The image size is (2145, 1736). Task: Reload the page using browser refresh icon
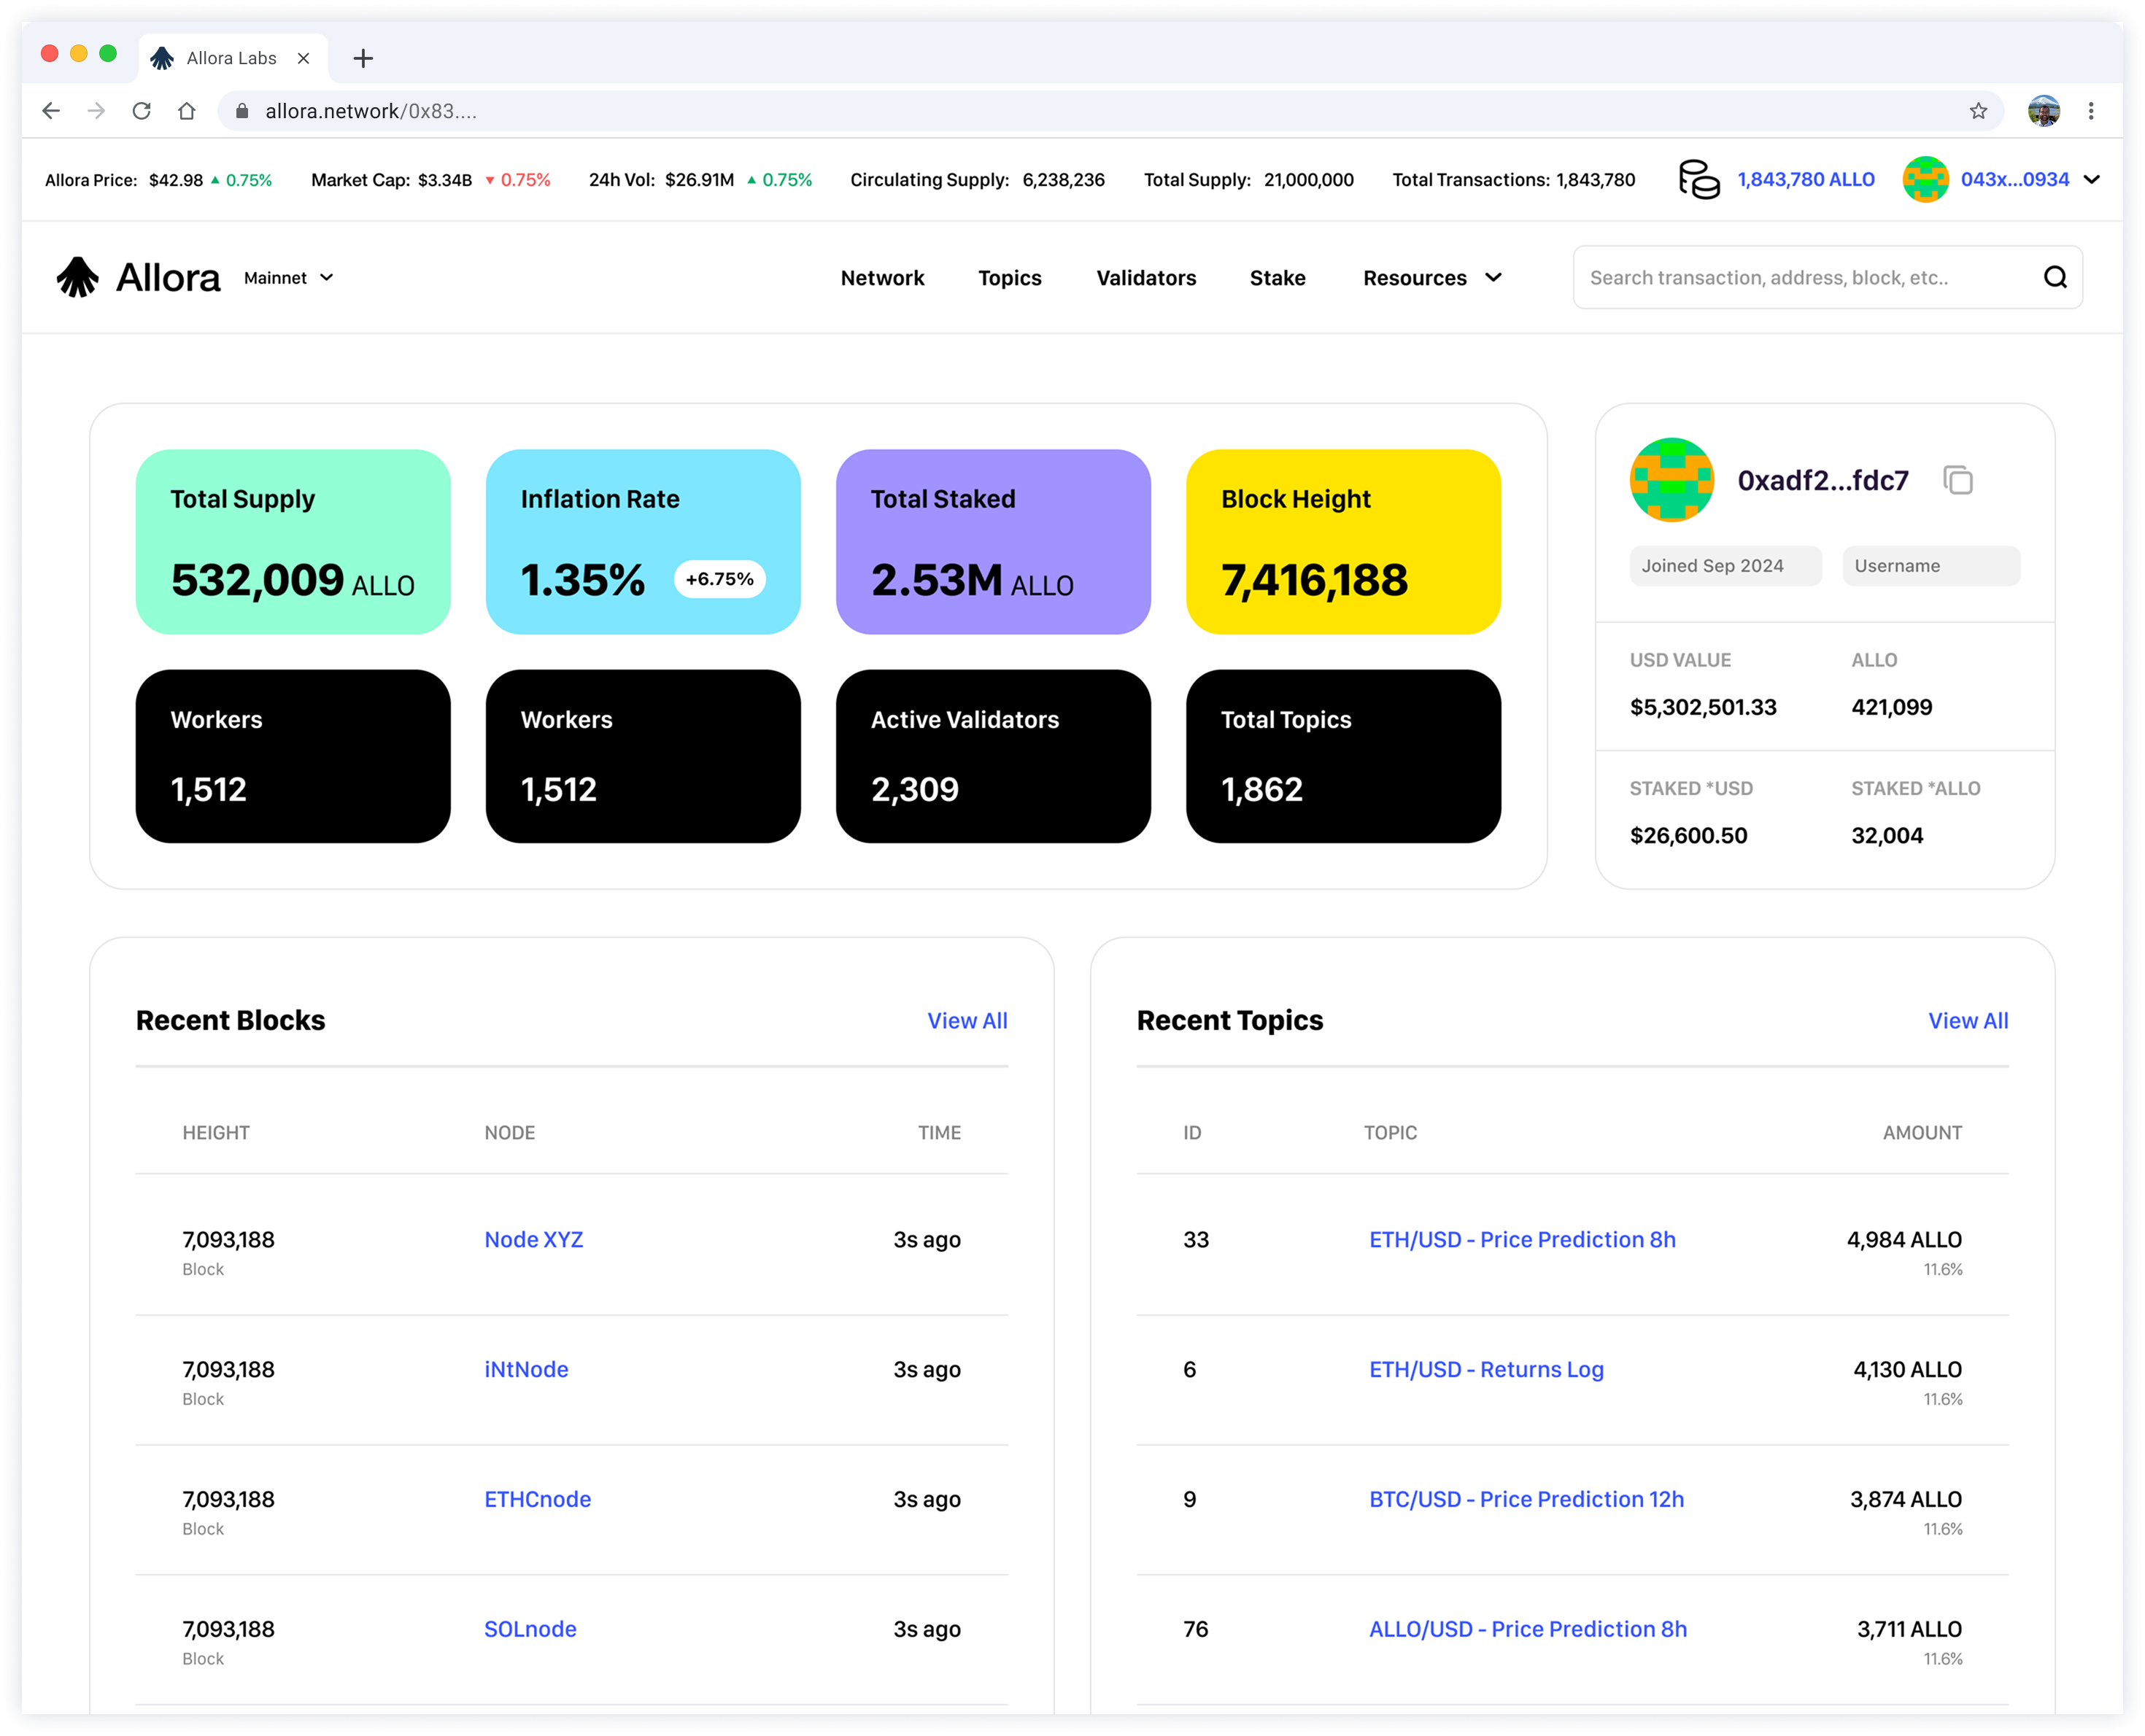(x=142, y=111)
